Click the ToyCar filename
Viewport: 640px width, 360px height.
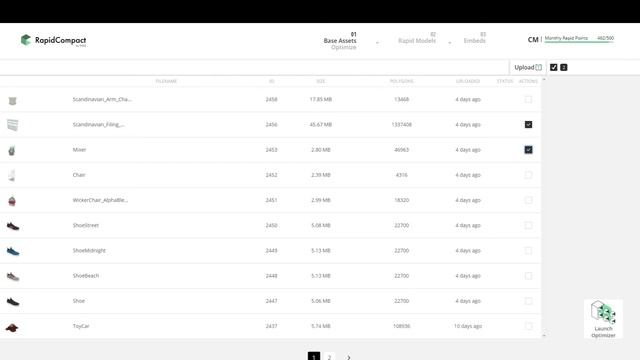click(x=81, y=326)
